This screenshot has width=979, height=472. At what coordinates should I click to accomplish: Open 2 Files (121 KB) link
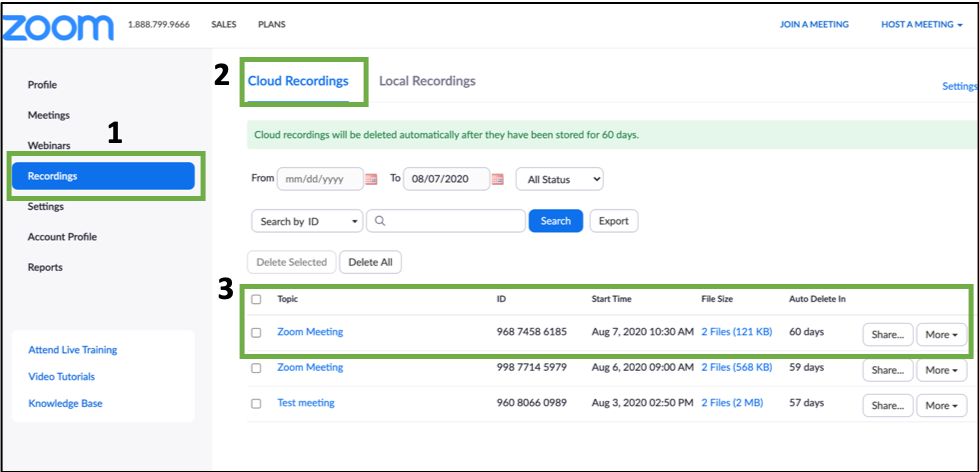pos(737,332)
